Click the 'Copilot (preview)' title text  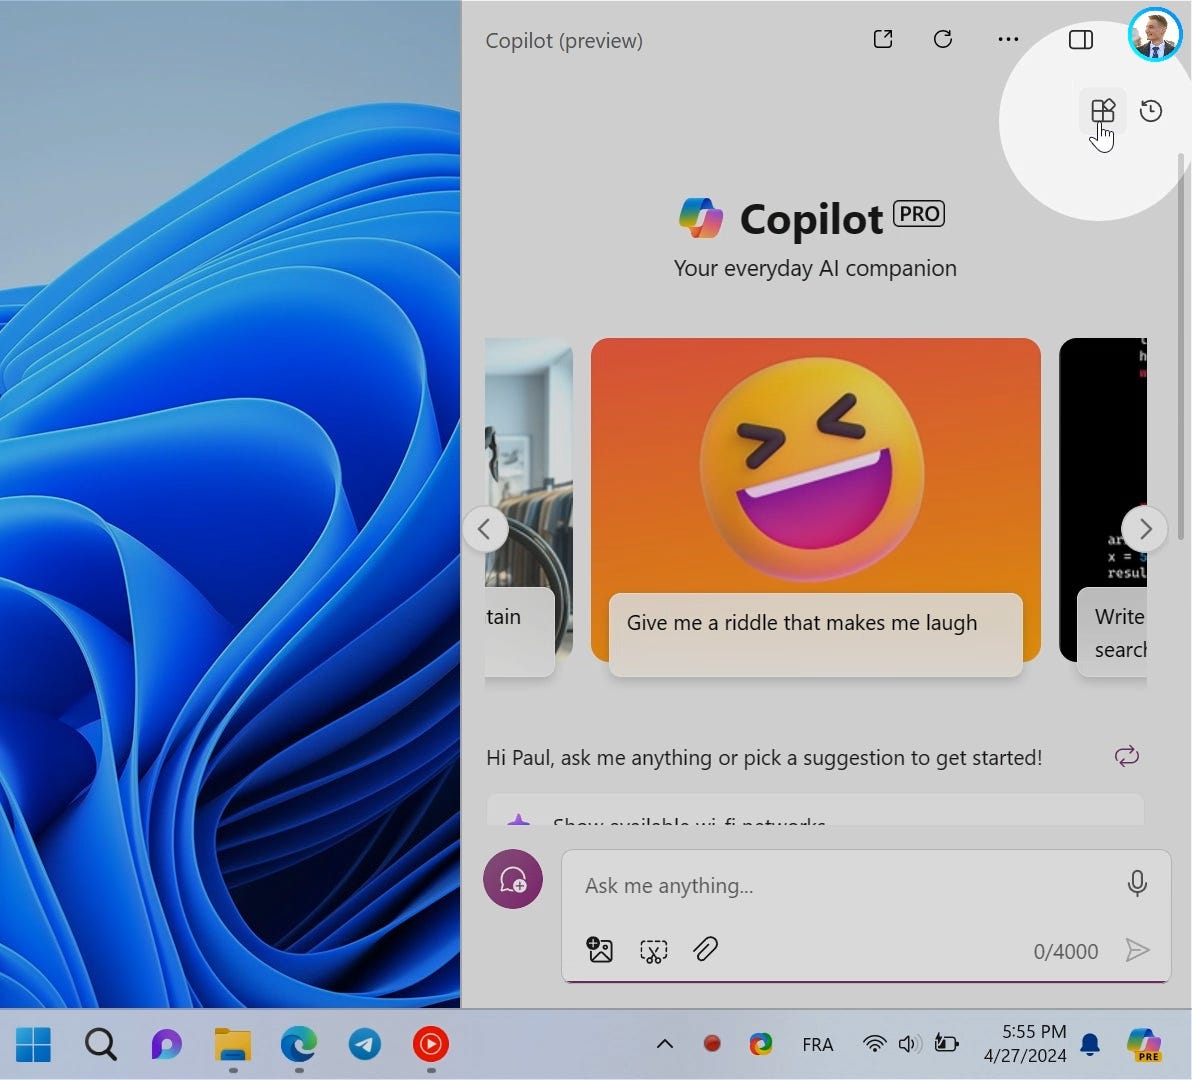564,40
